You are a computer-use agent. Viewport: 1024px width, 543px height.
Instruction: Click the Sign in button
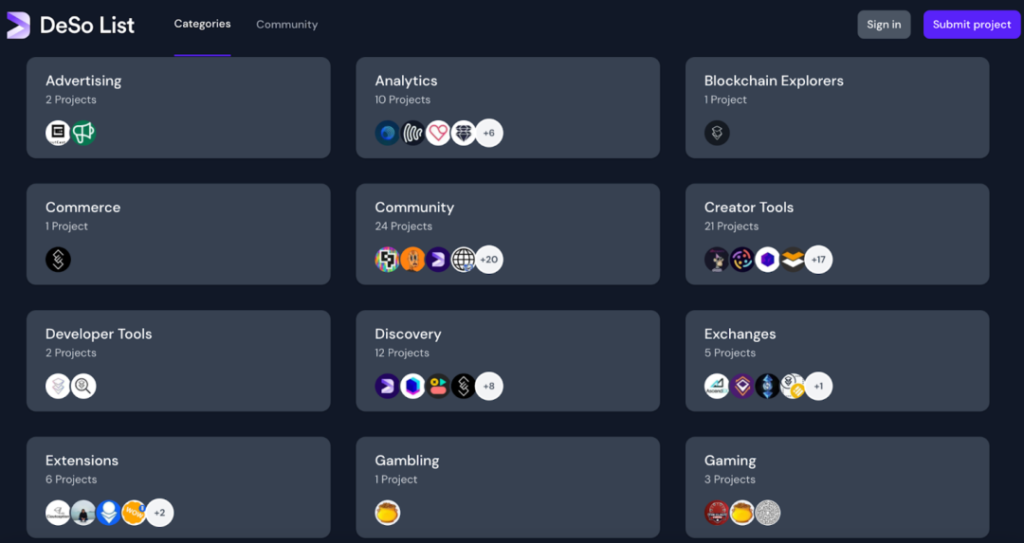(x=884, y=25)
